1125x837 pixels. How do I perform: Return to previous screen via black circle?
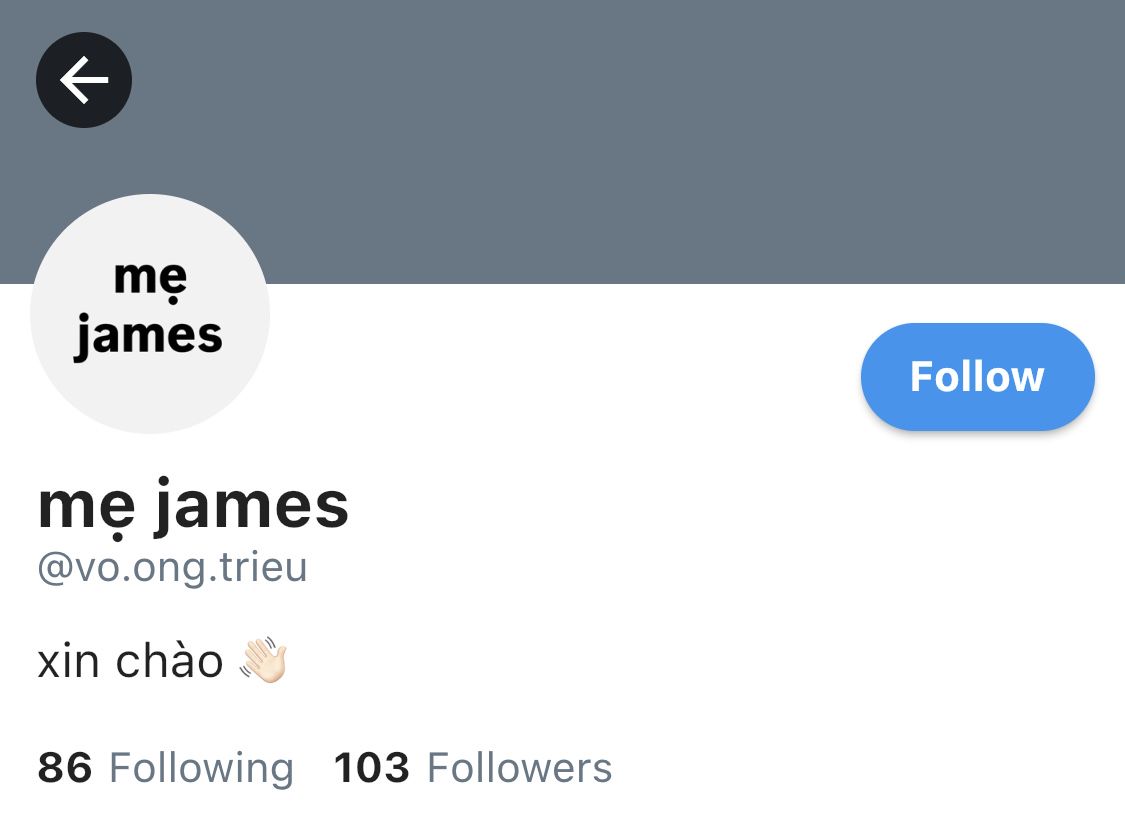point(84,80)
